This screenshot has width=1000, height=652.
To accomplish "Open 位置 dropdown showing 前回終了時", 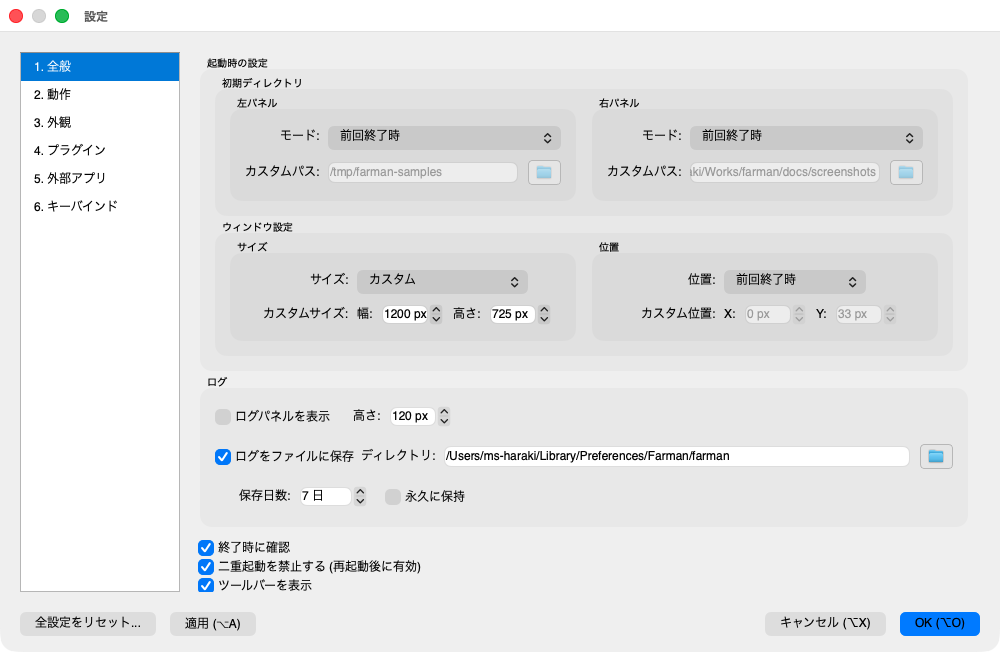I will tap(795, 281).
